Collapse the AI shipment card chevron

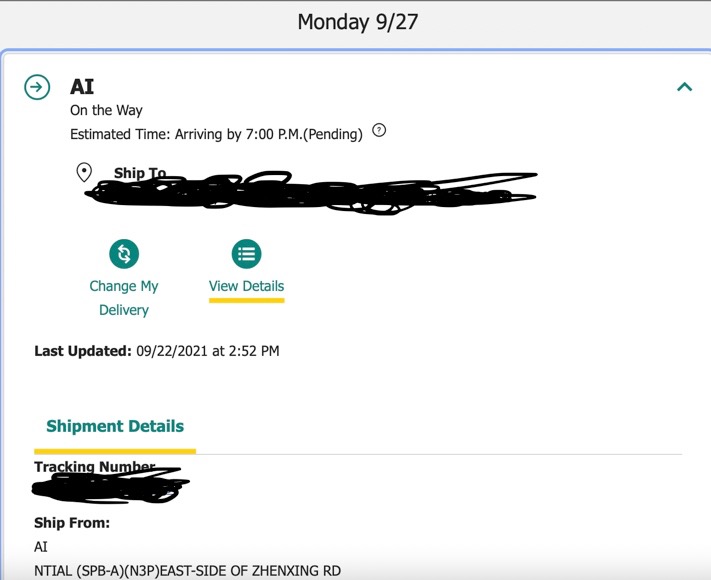684,87
